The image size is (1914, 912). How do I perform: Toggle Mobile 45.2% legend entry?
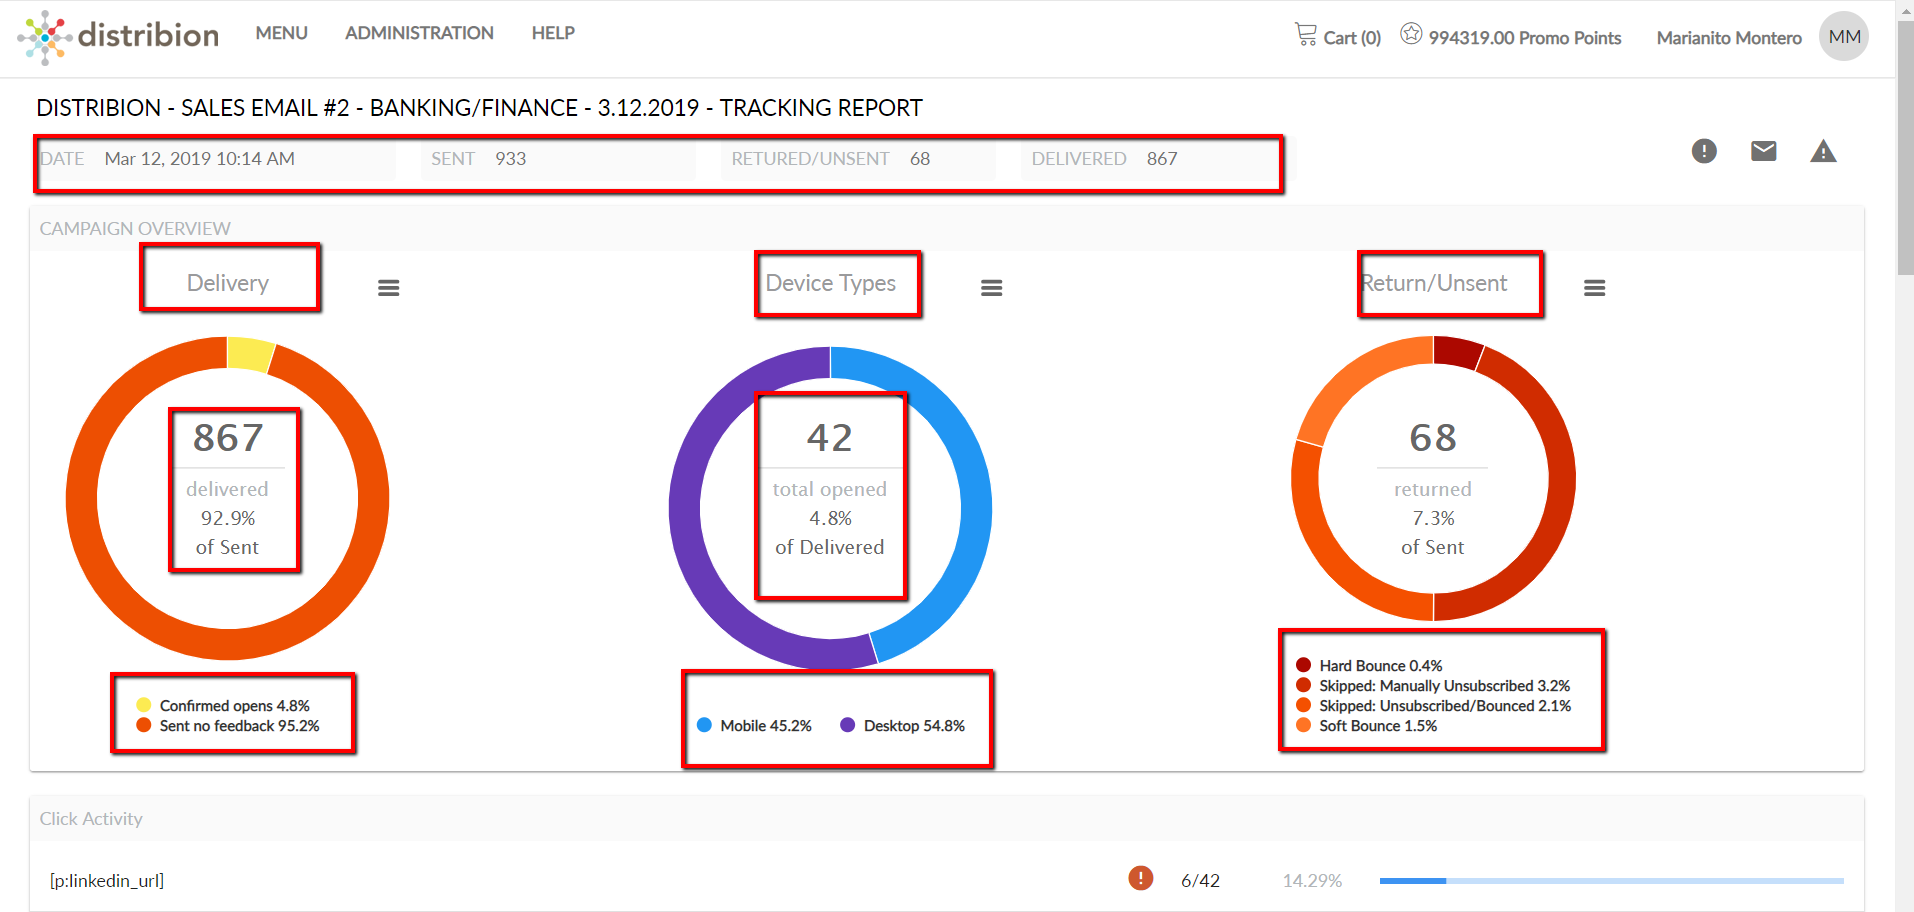click(754, 726)
